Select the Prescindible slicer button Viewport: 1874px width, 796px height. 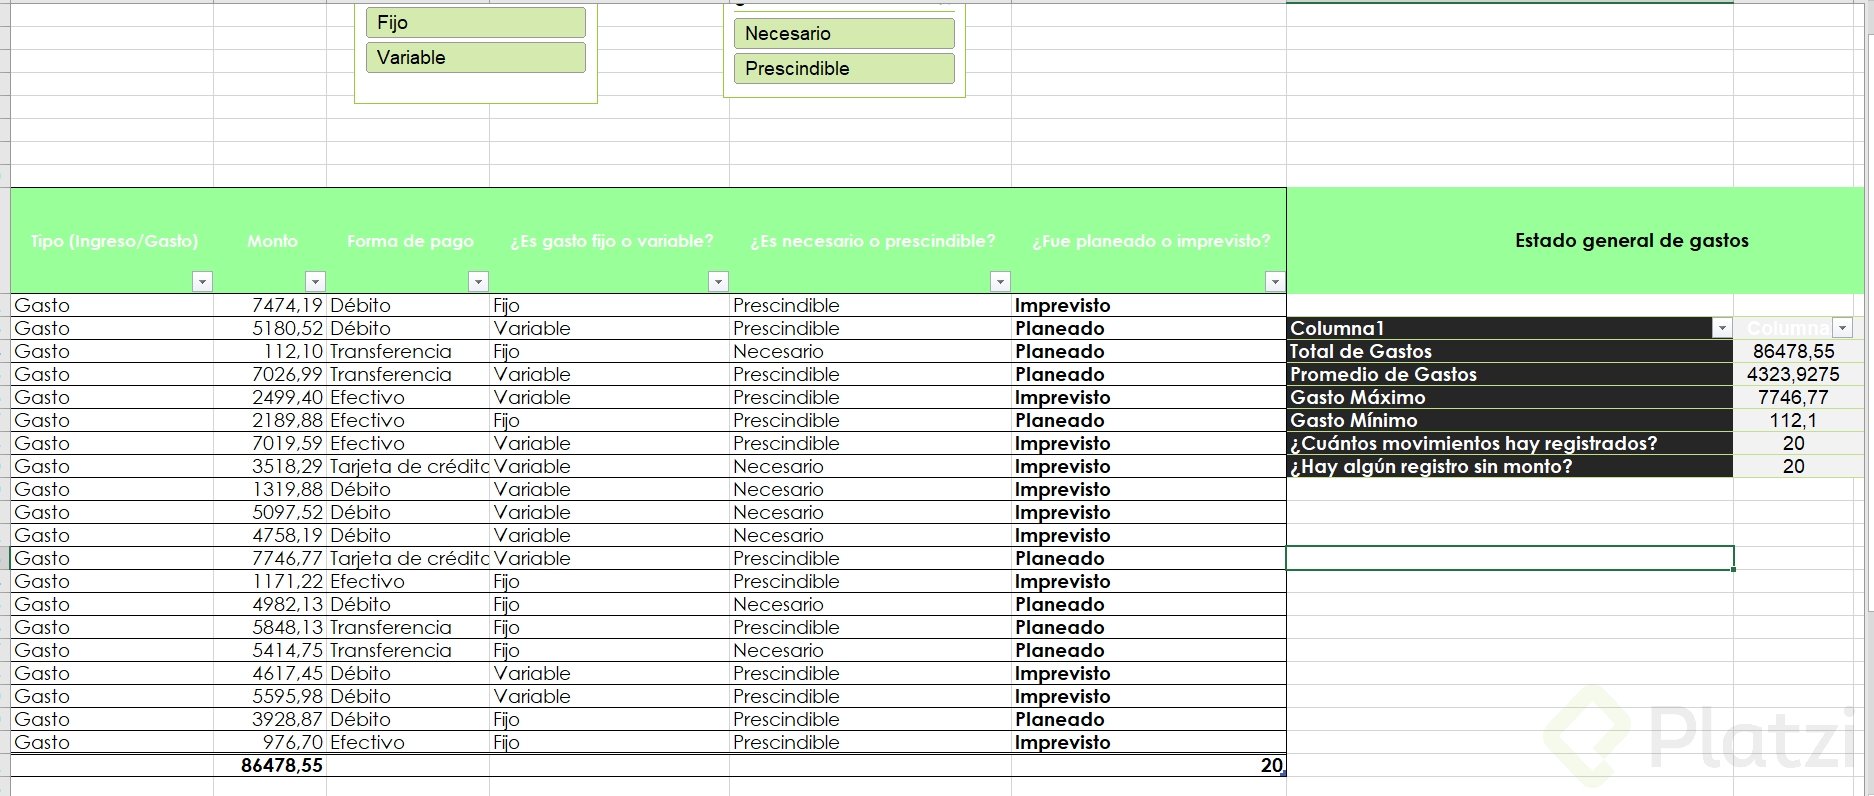tap(844, 69)
